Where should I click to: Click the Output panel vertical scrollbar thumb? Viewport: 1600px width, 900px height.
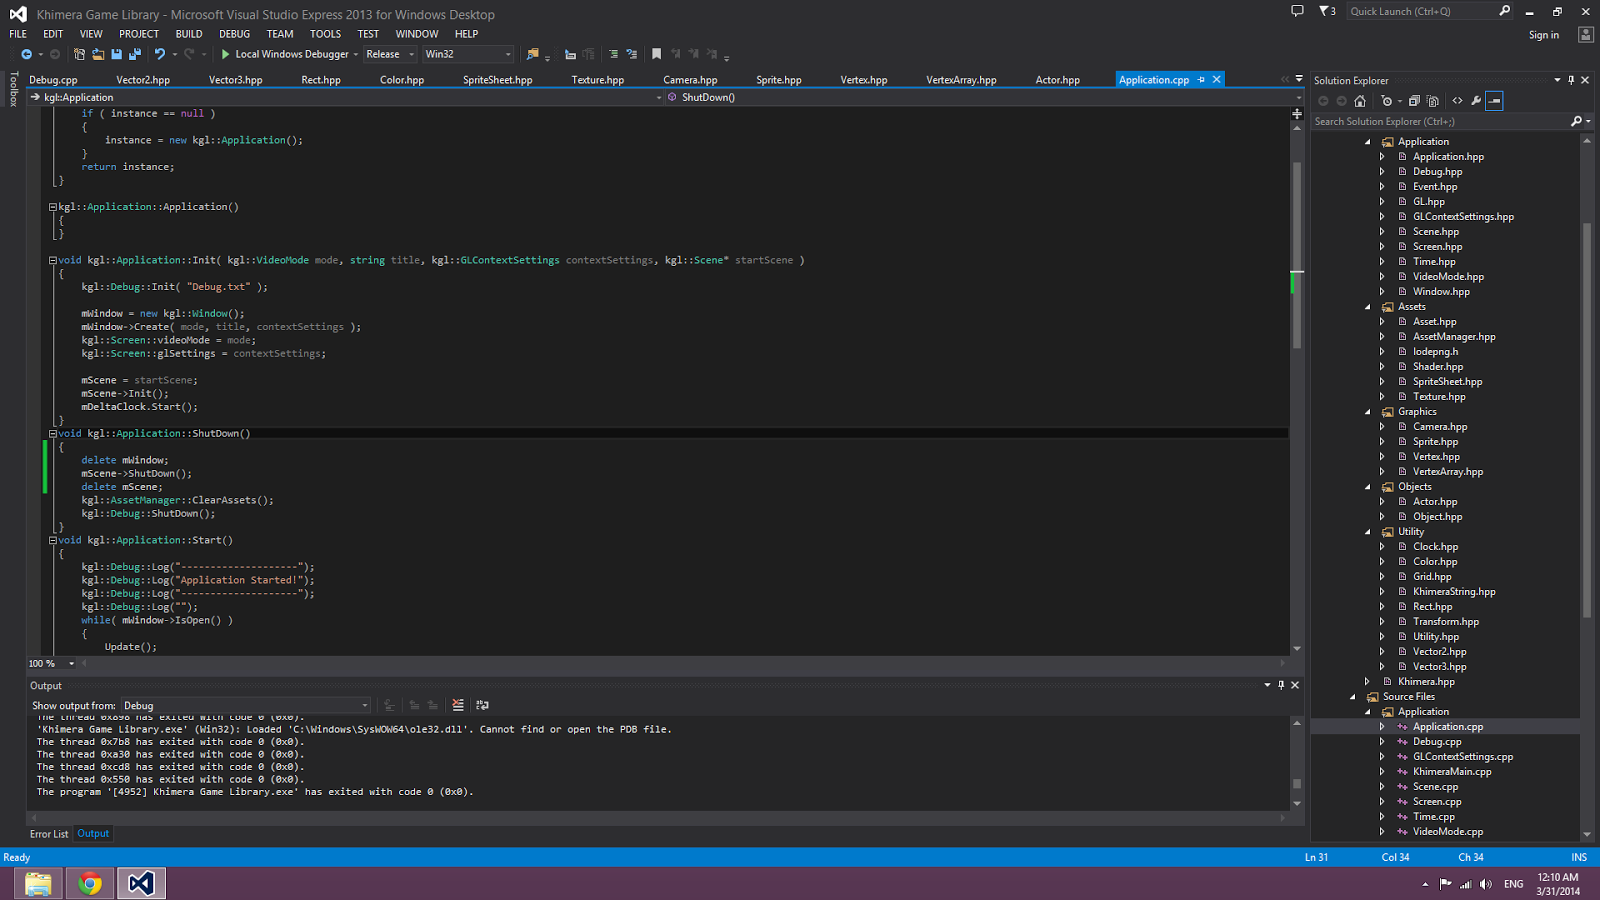(x=1297, y=784)
